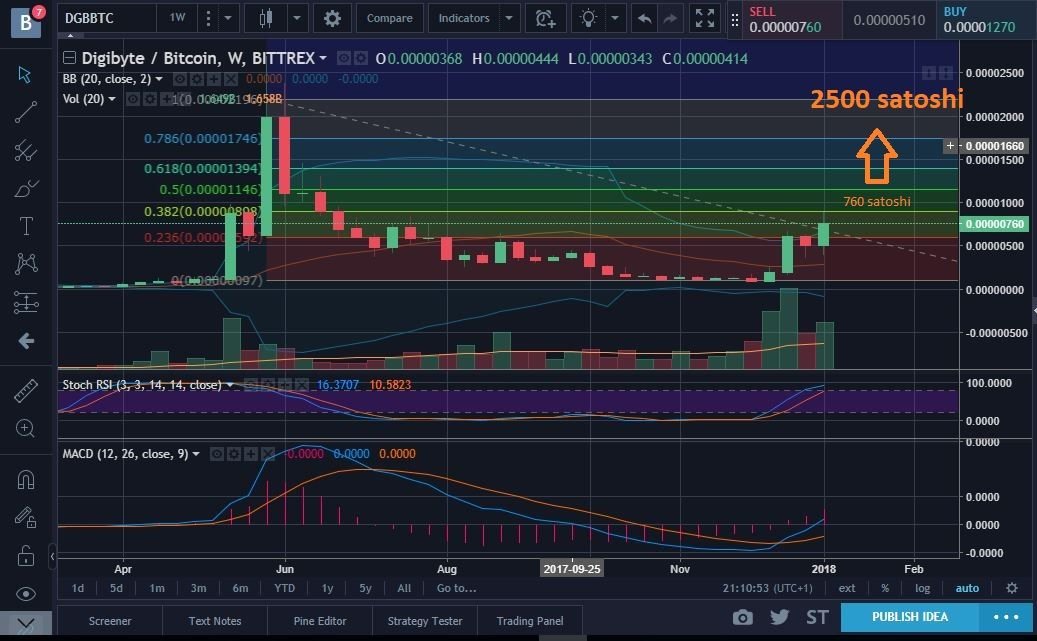Screen dimensions: 1037x641
Task: Toggle log scale
Action: coord(923,588)
